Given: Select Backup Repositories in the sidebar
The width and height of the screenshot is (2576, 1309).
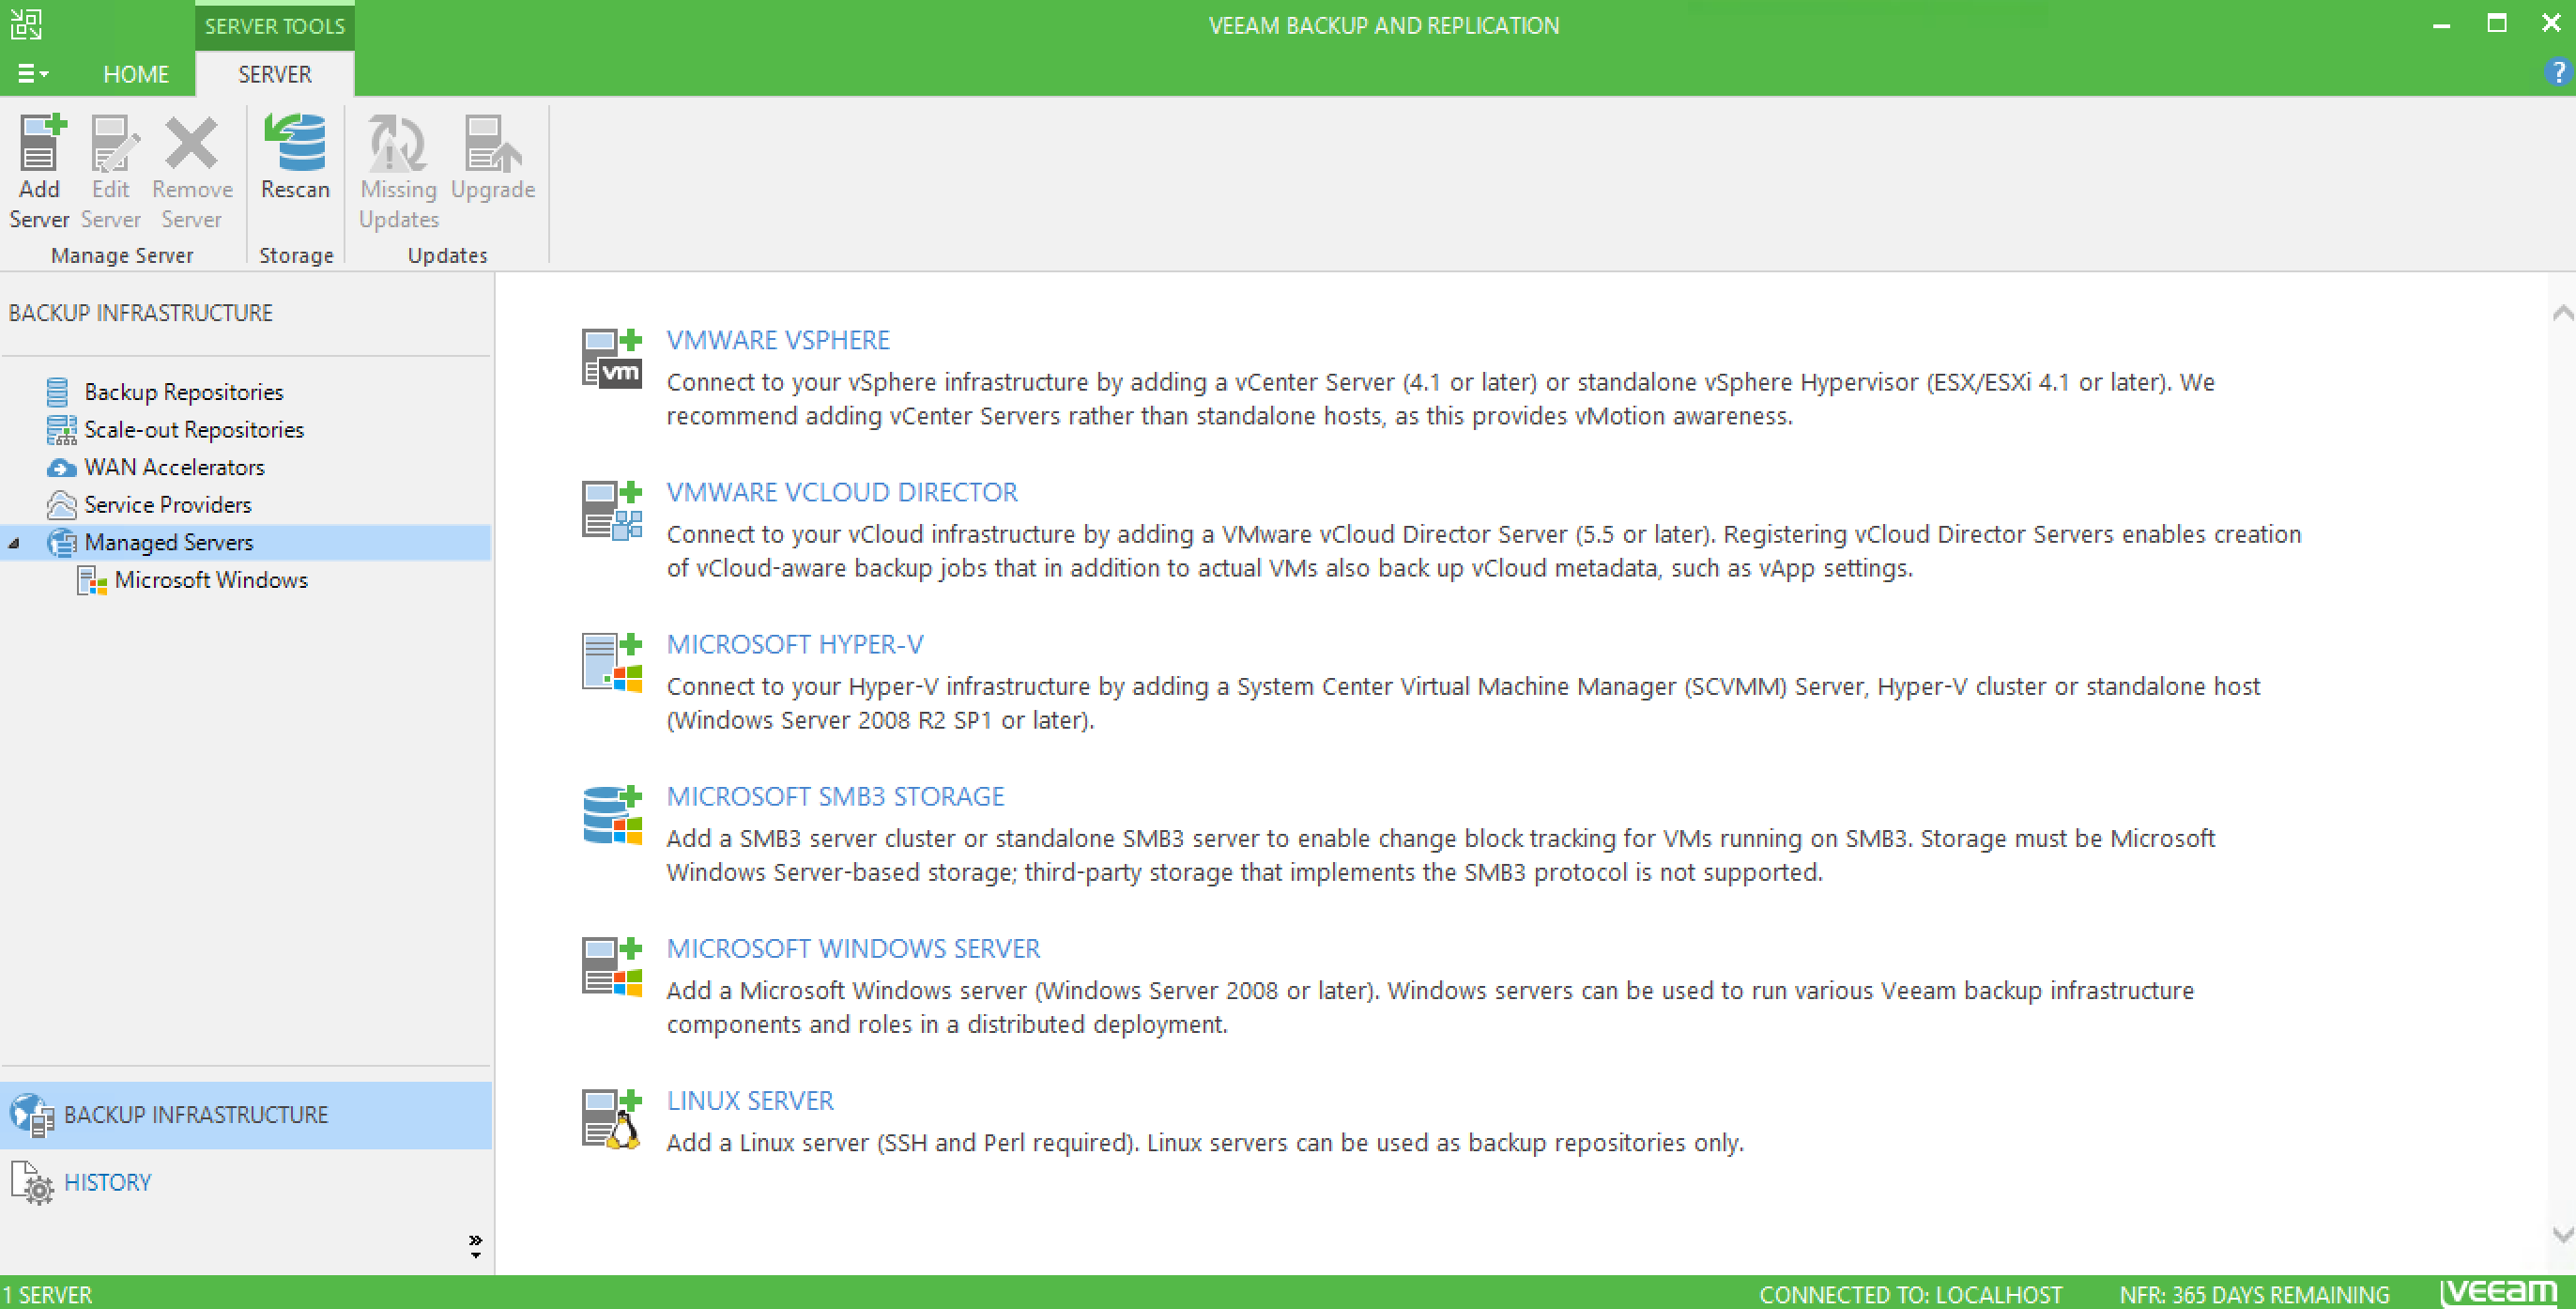Looking at the screenshot, I should pos(182,391).
